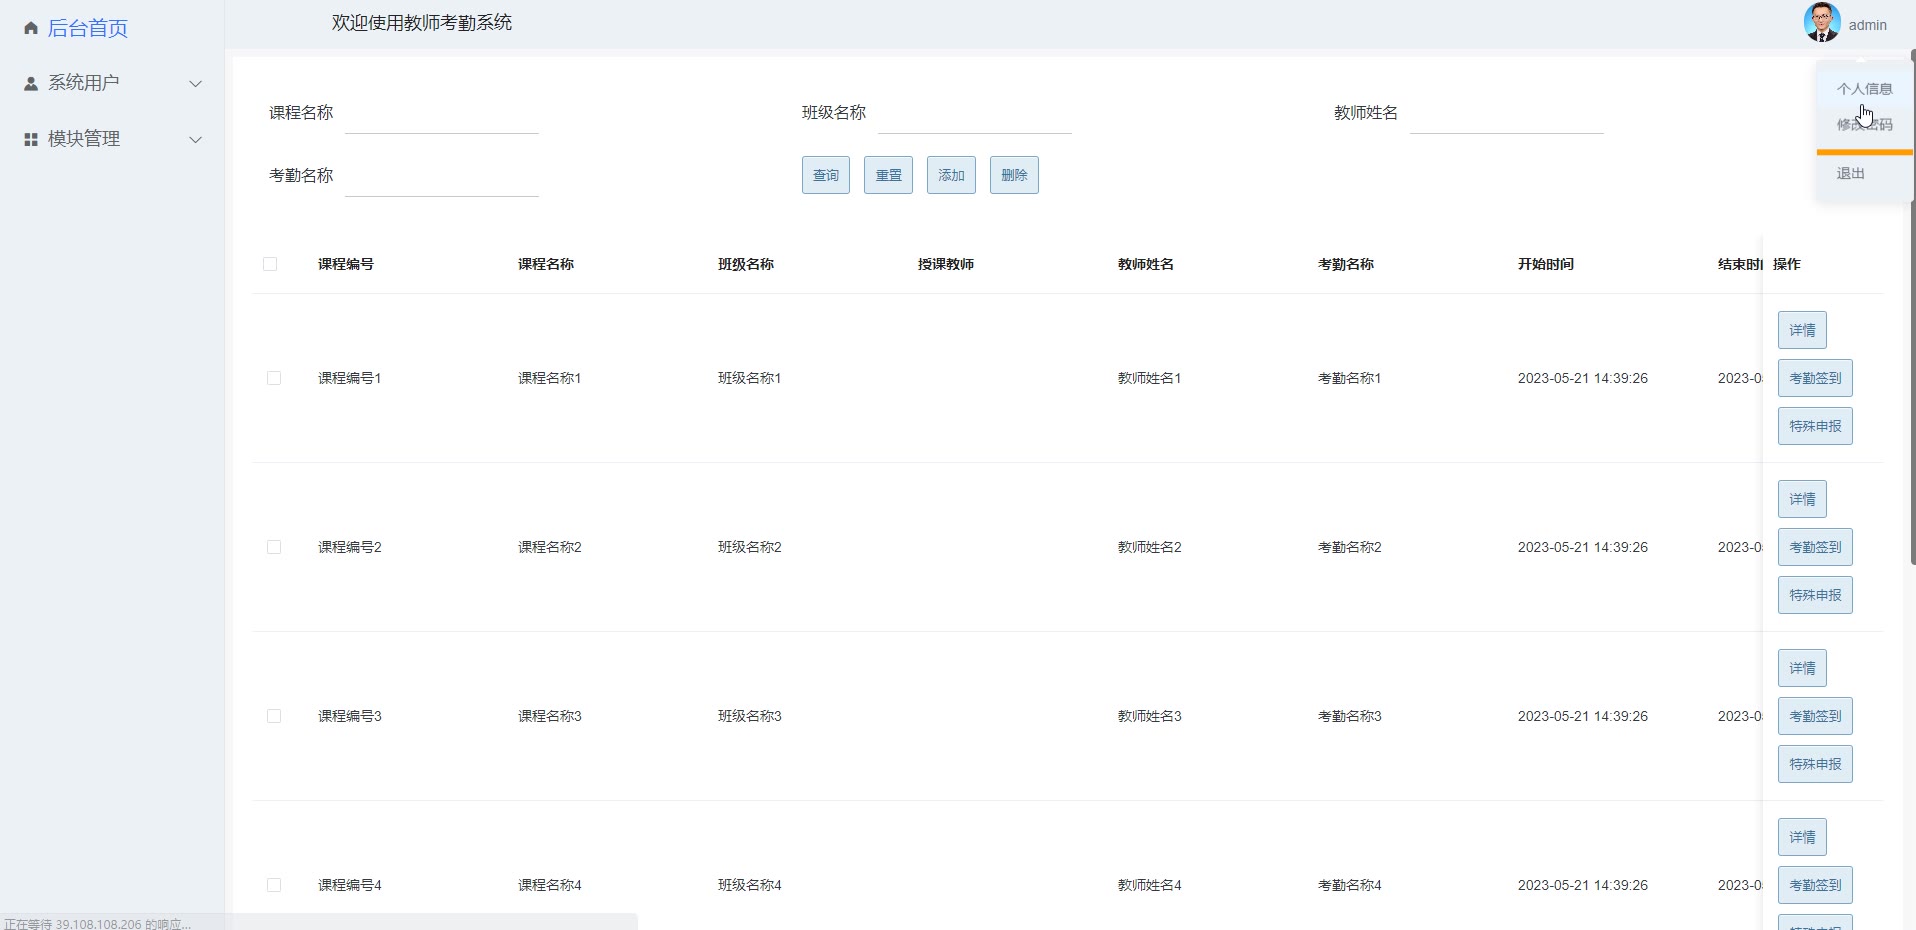
Task: Focus the 班级名称 search field
Action: click(x=975, y=113)
